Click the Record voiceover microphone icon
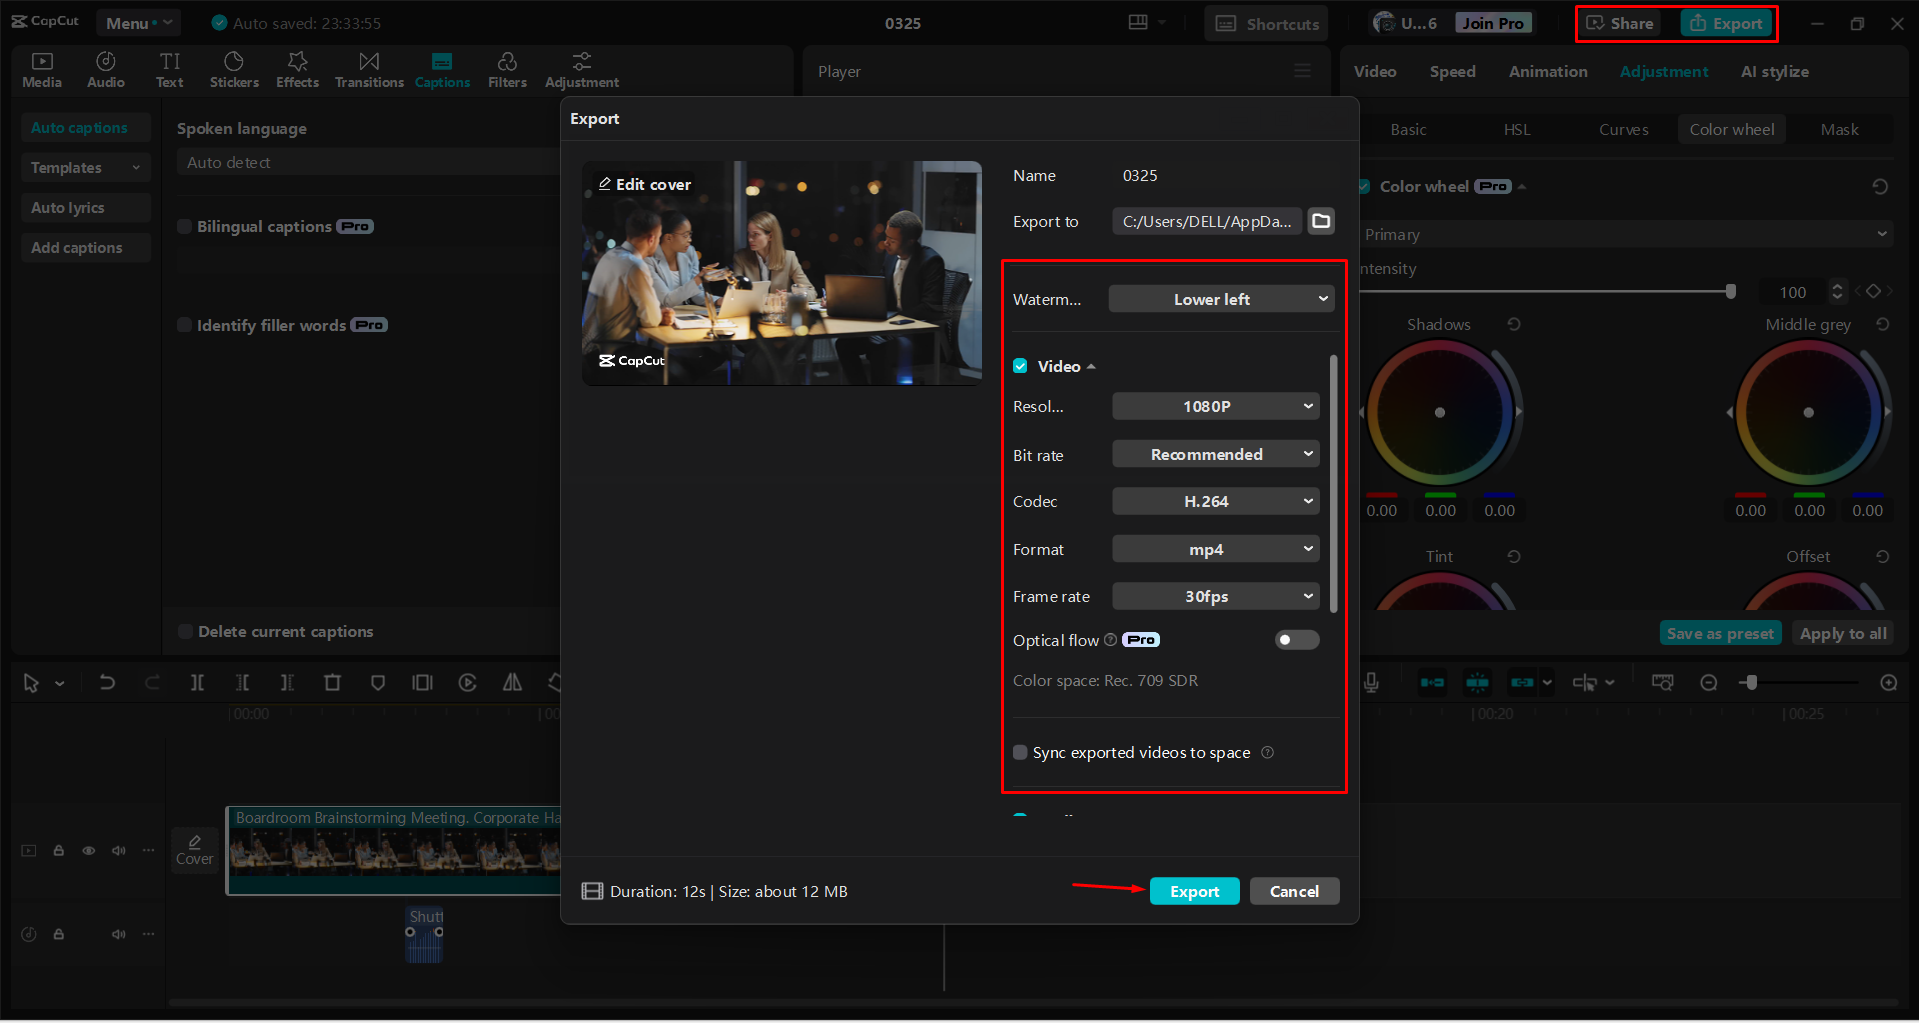This screenshot has width=1919, height=1023. [x=1370, y=682]
